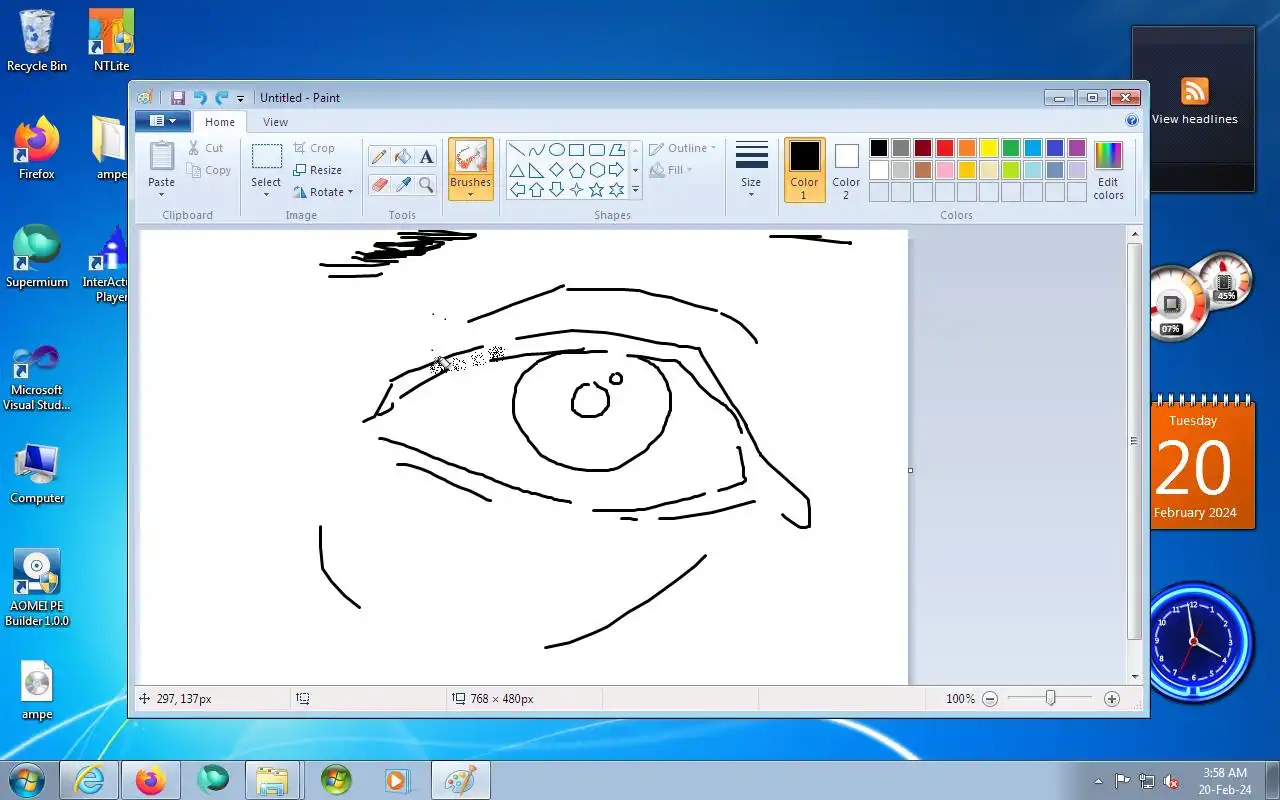The width and height of the screenshot is (1280, 800).
Task: Click the volume speaker tray icon
Action: (1171, 781)
